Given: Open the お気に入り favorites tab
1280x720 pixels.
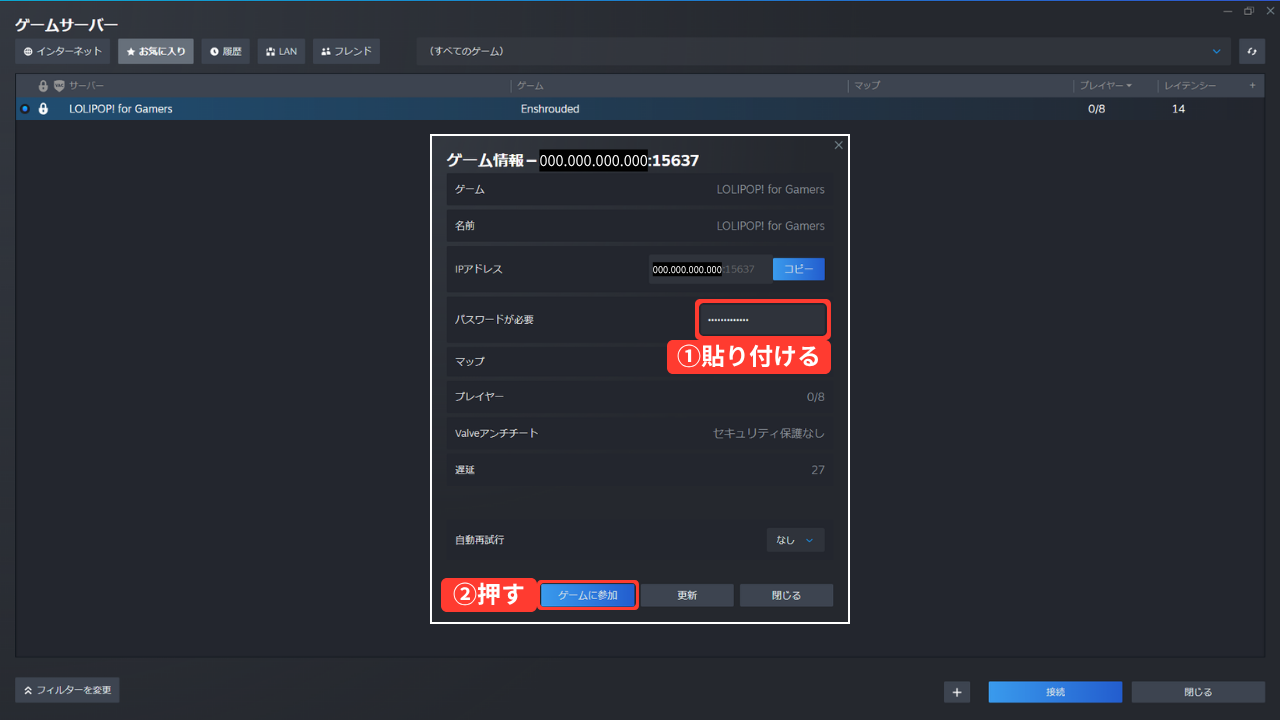Looking at the screenshot, I should 156,51.
